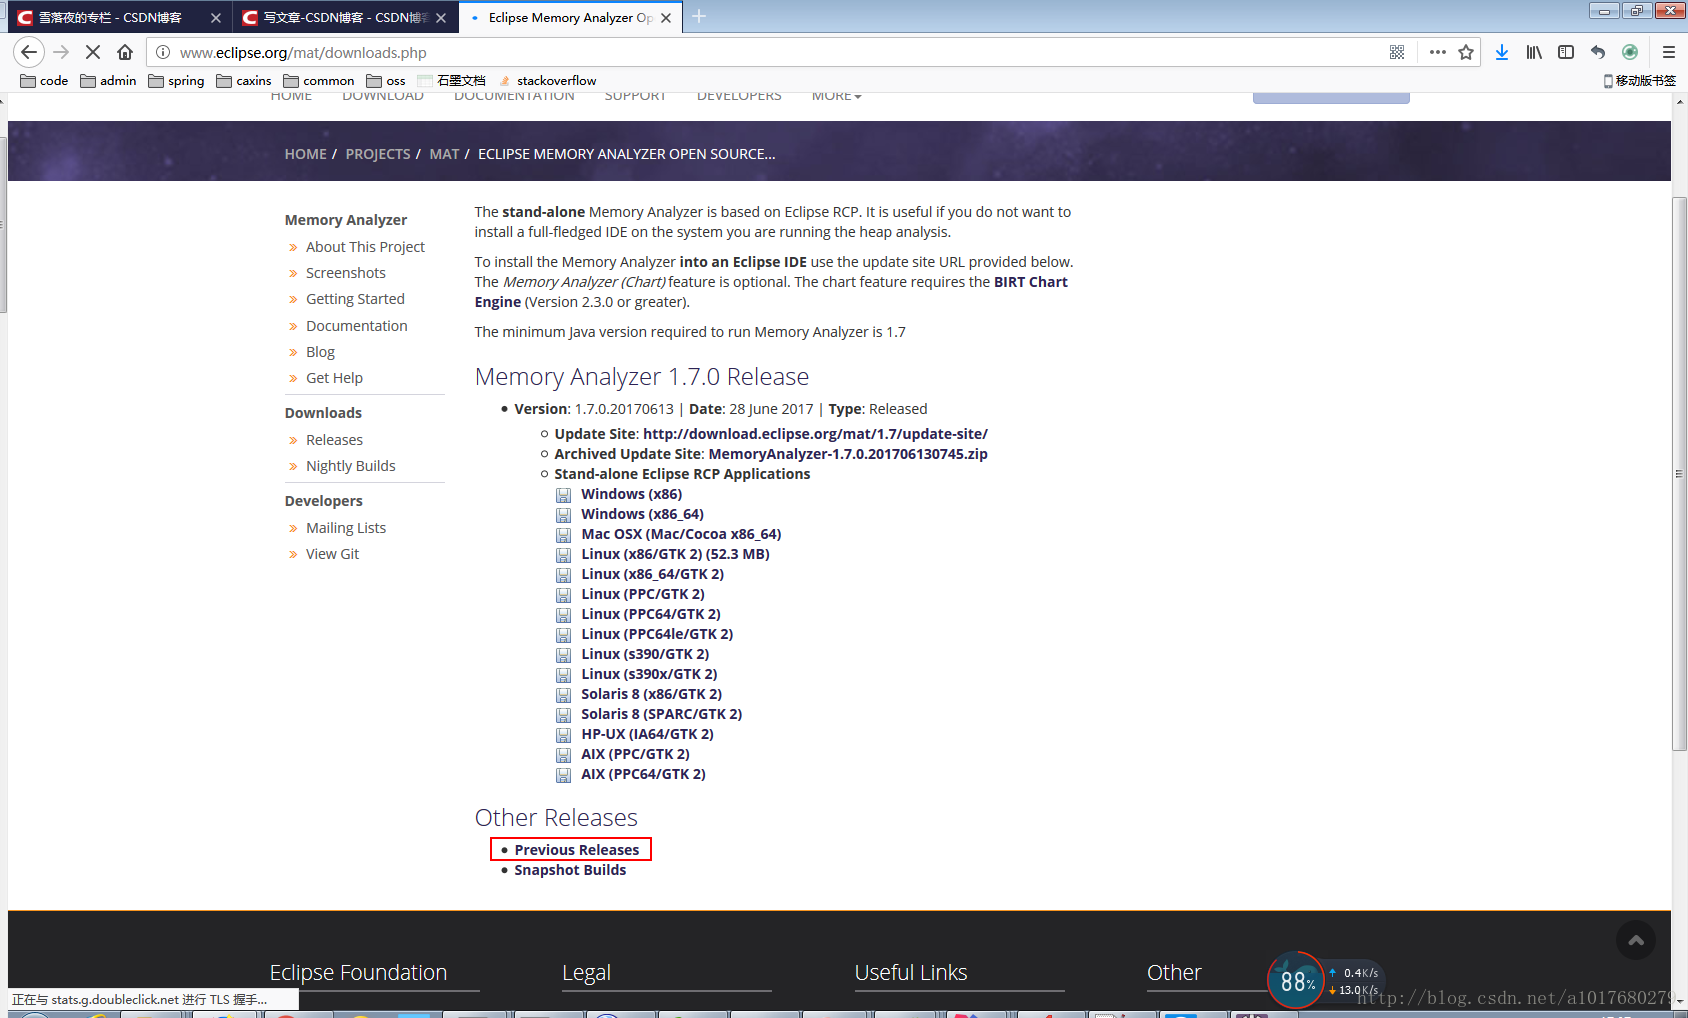
Task: Click the disk icon next to Windows (x86_64)
Action: (x=564, y=515)
